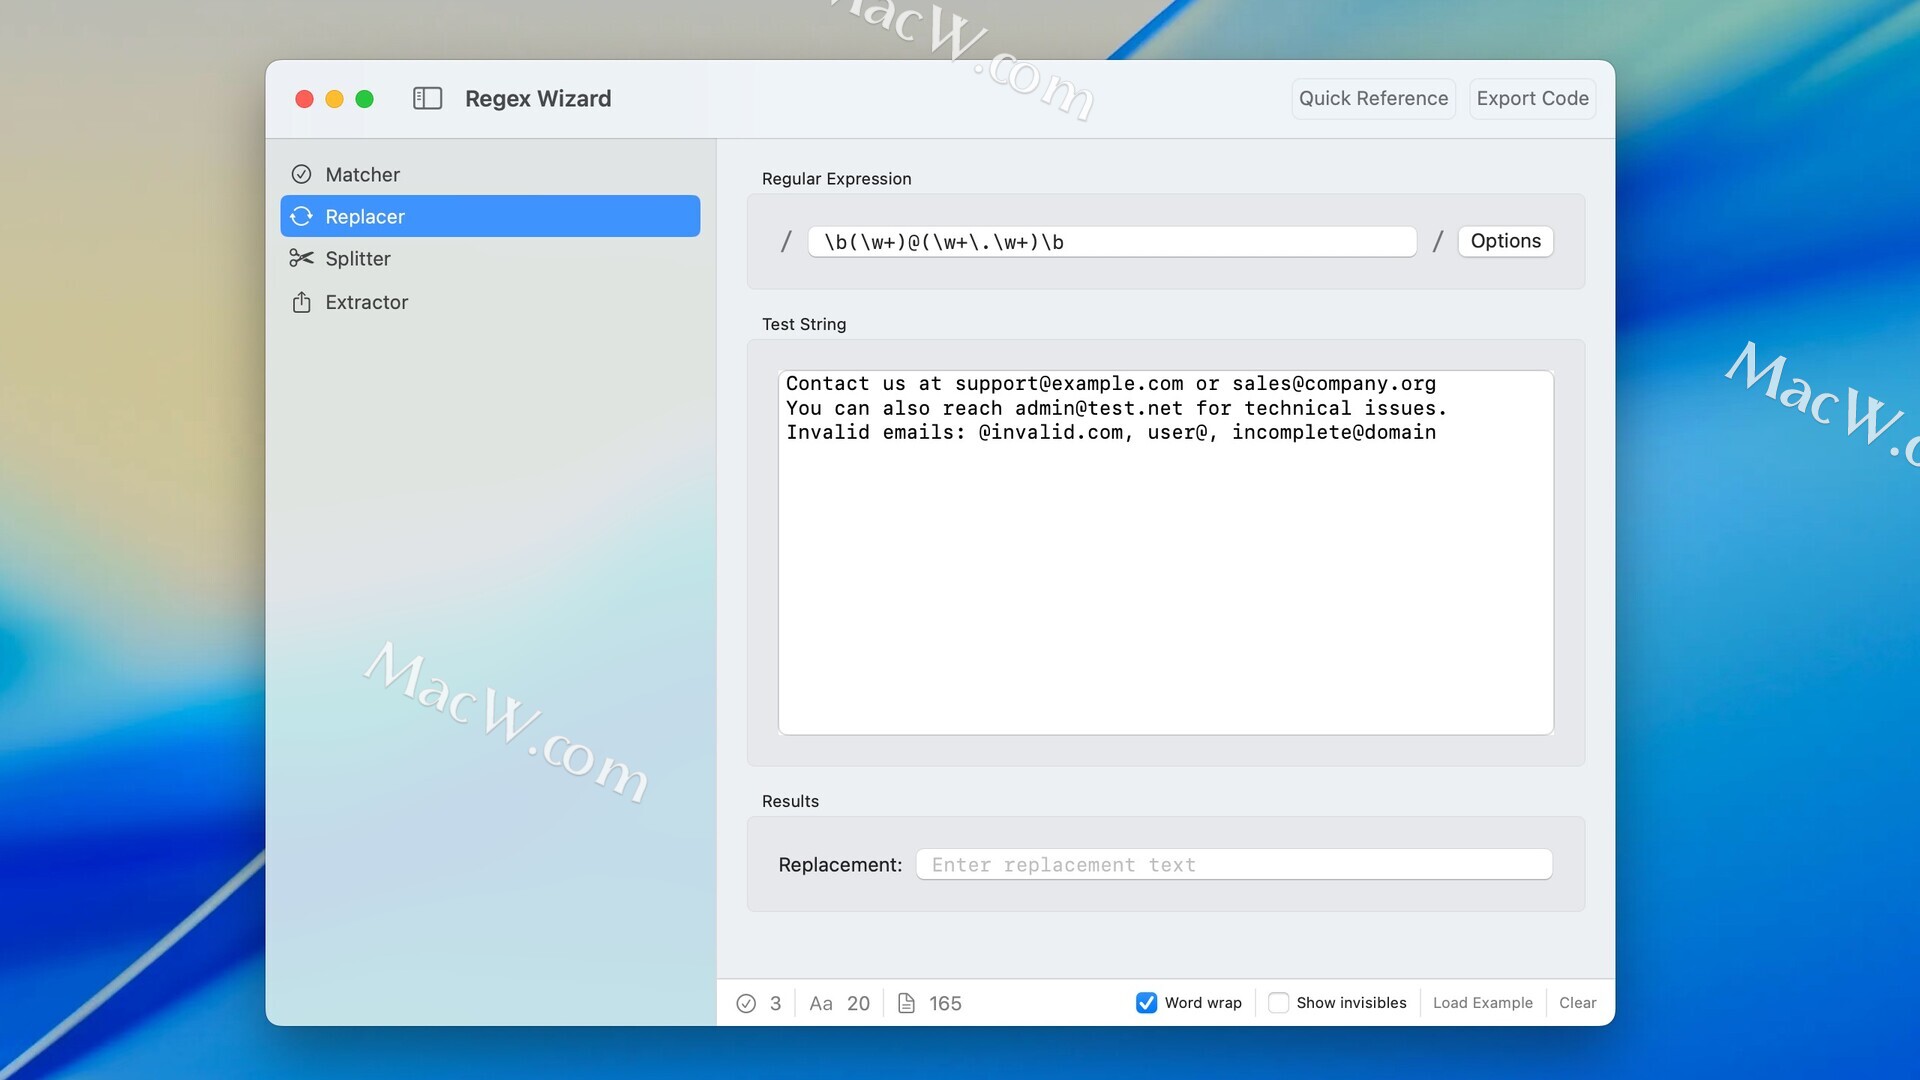Click the Export Code button
Viewport: 1920px width, 1080px height.
click(x=1531, y=98)
